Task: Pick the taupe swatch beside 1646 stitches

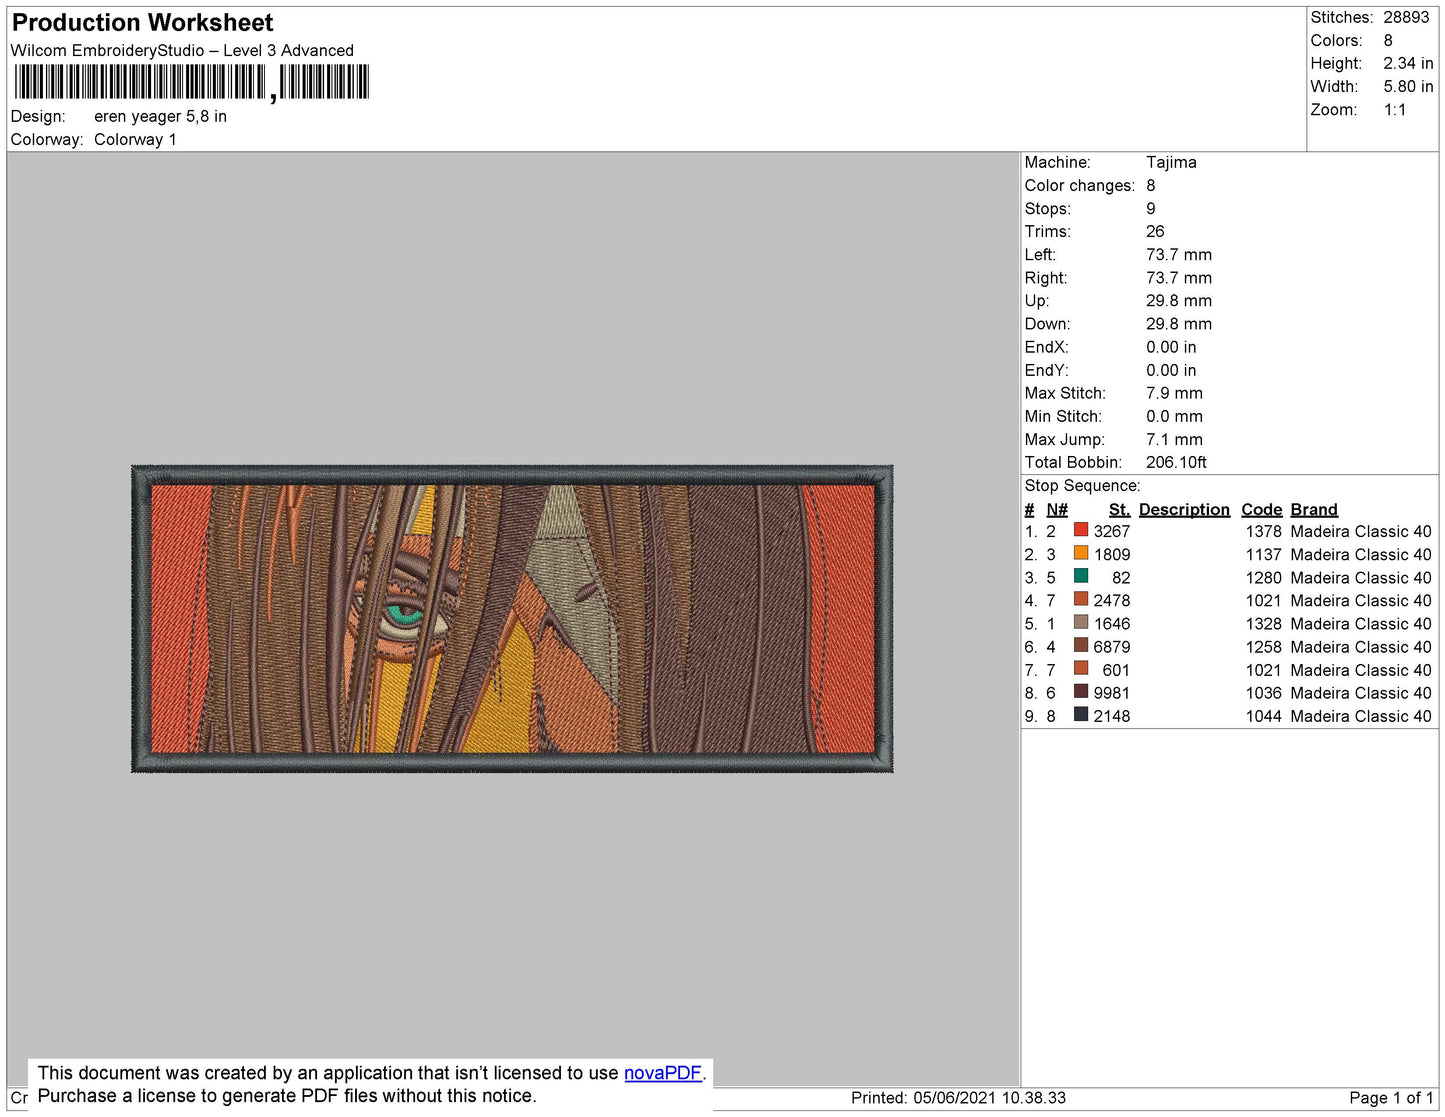Action: pyautogui.click(x=1081, y=621)
